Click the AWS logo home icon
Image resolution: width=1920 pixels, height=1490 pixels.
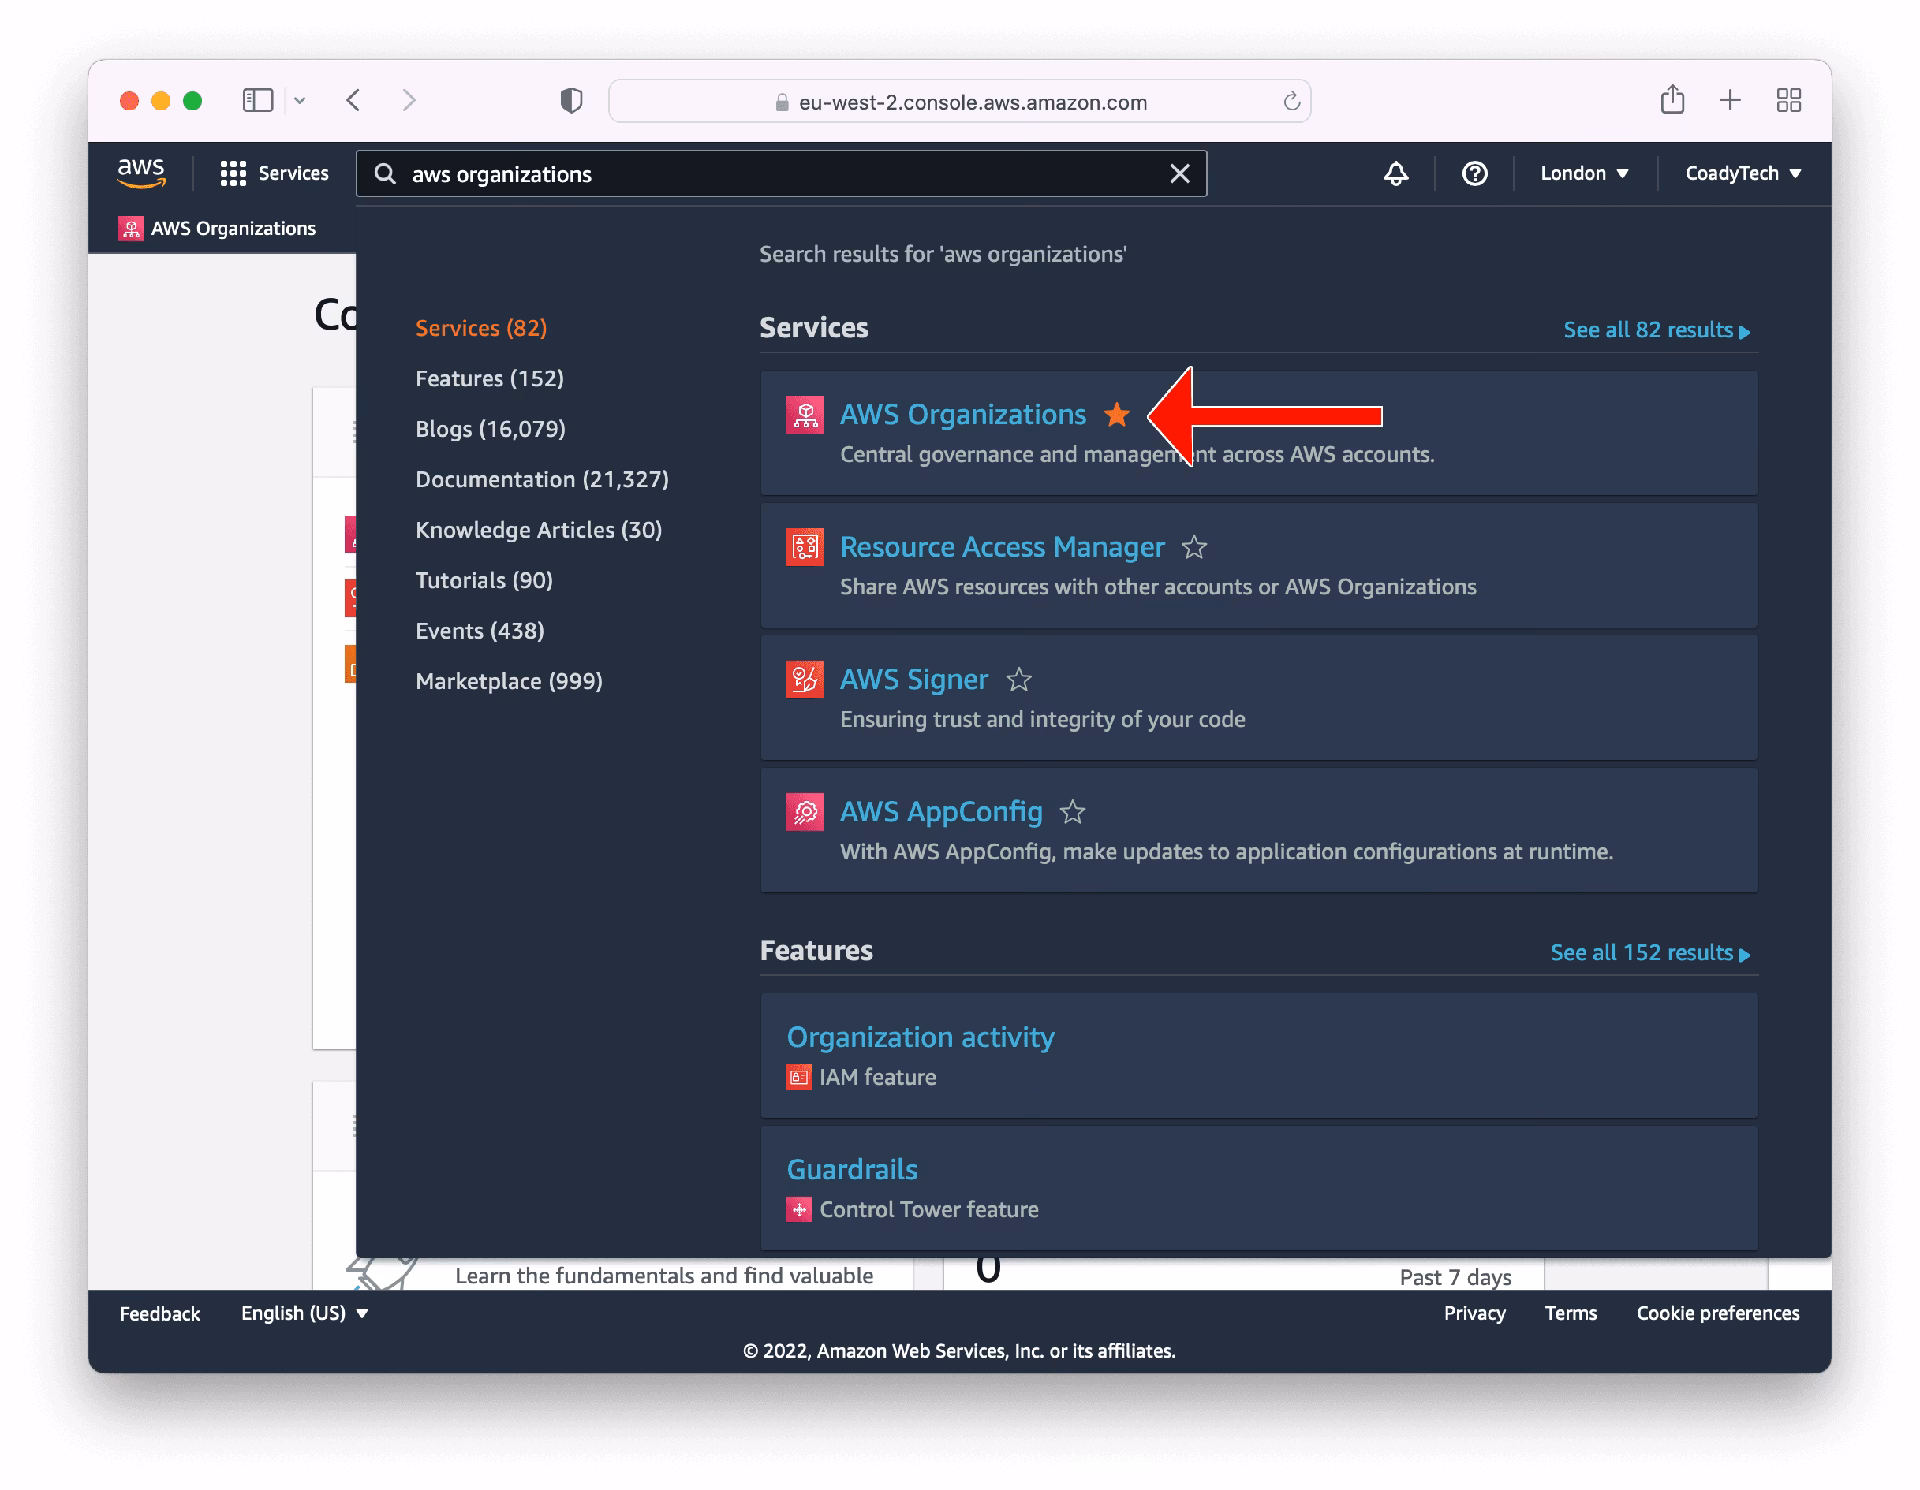141,173
